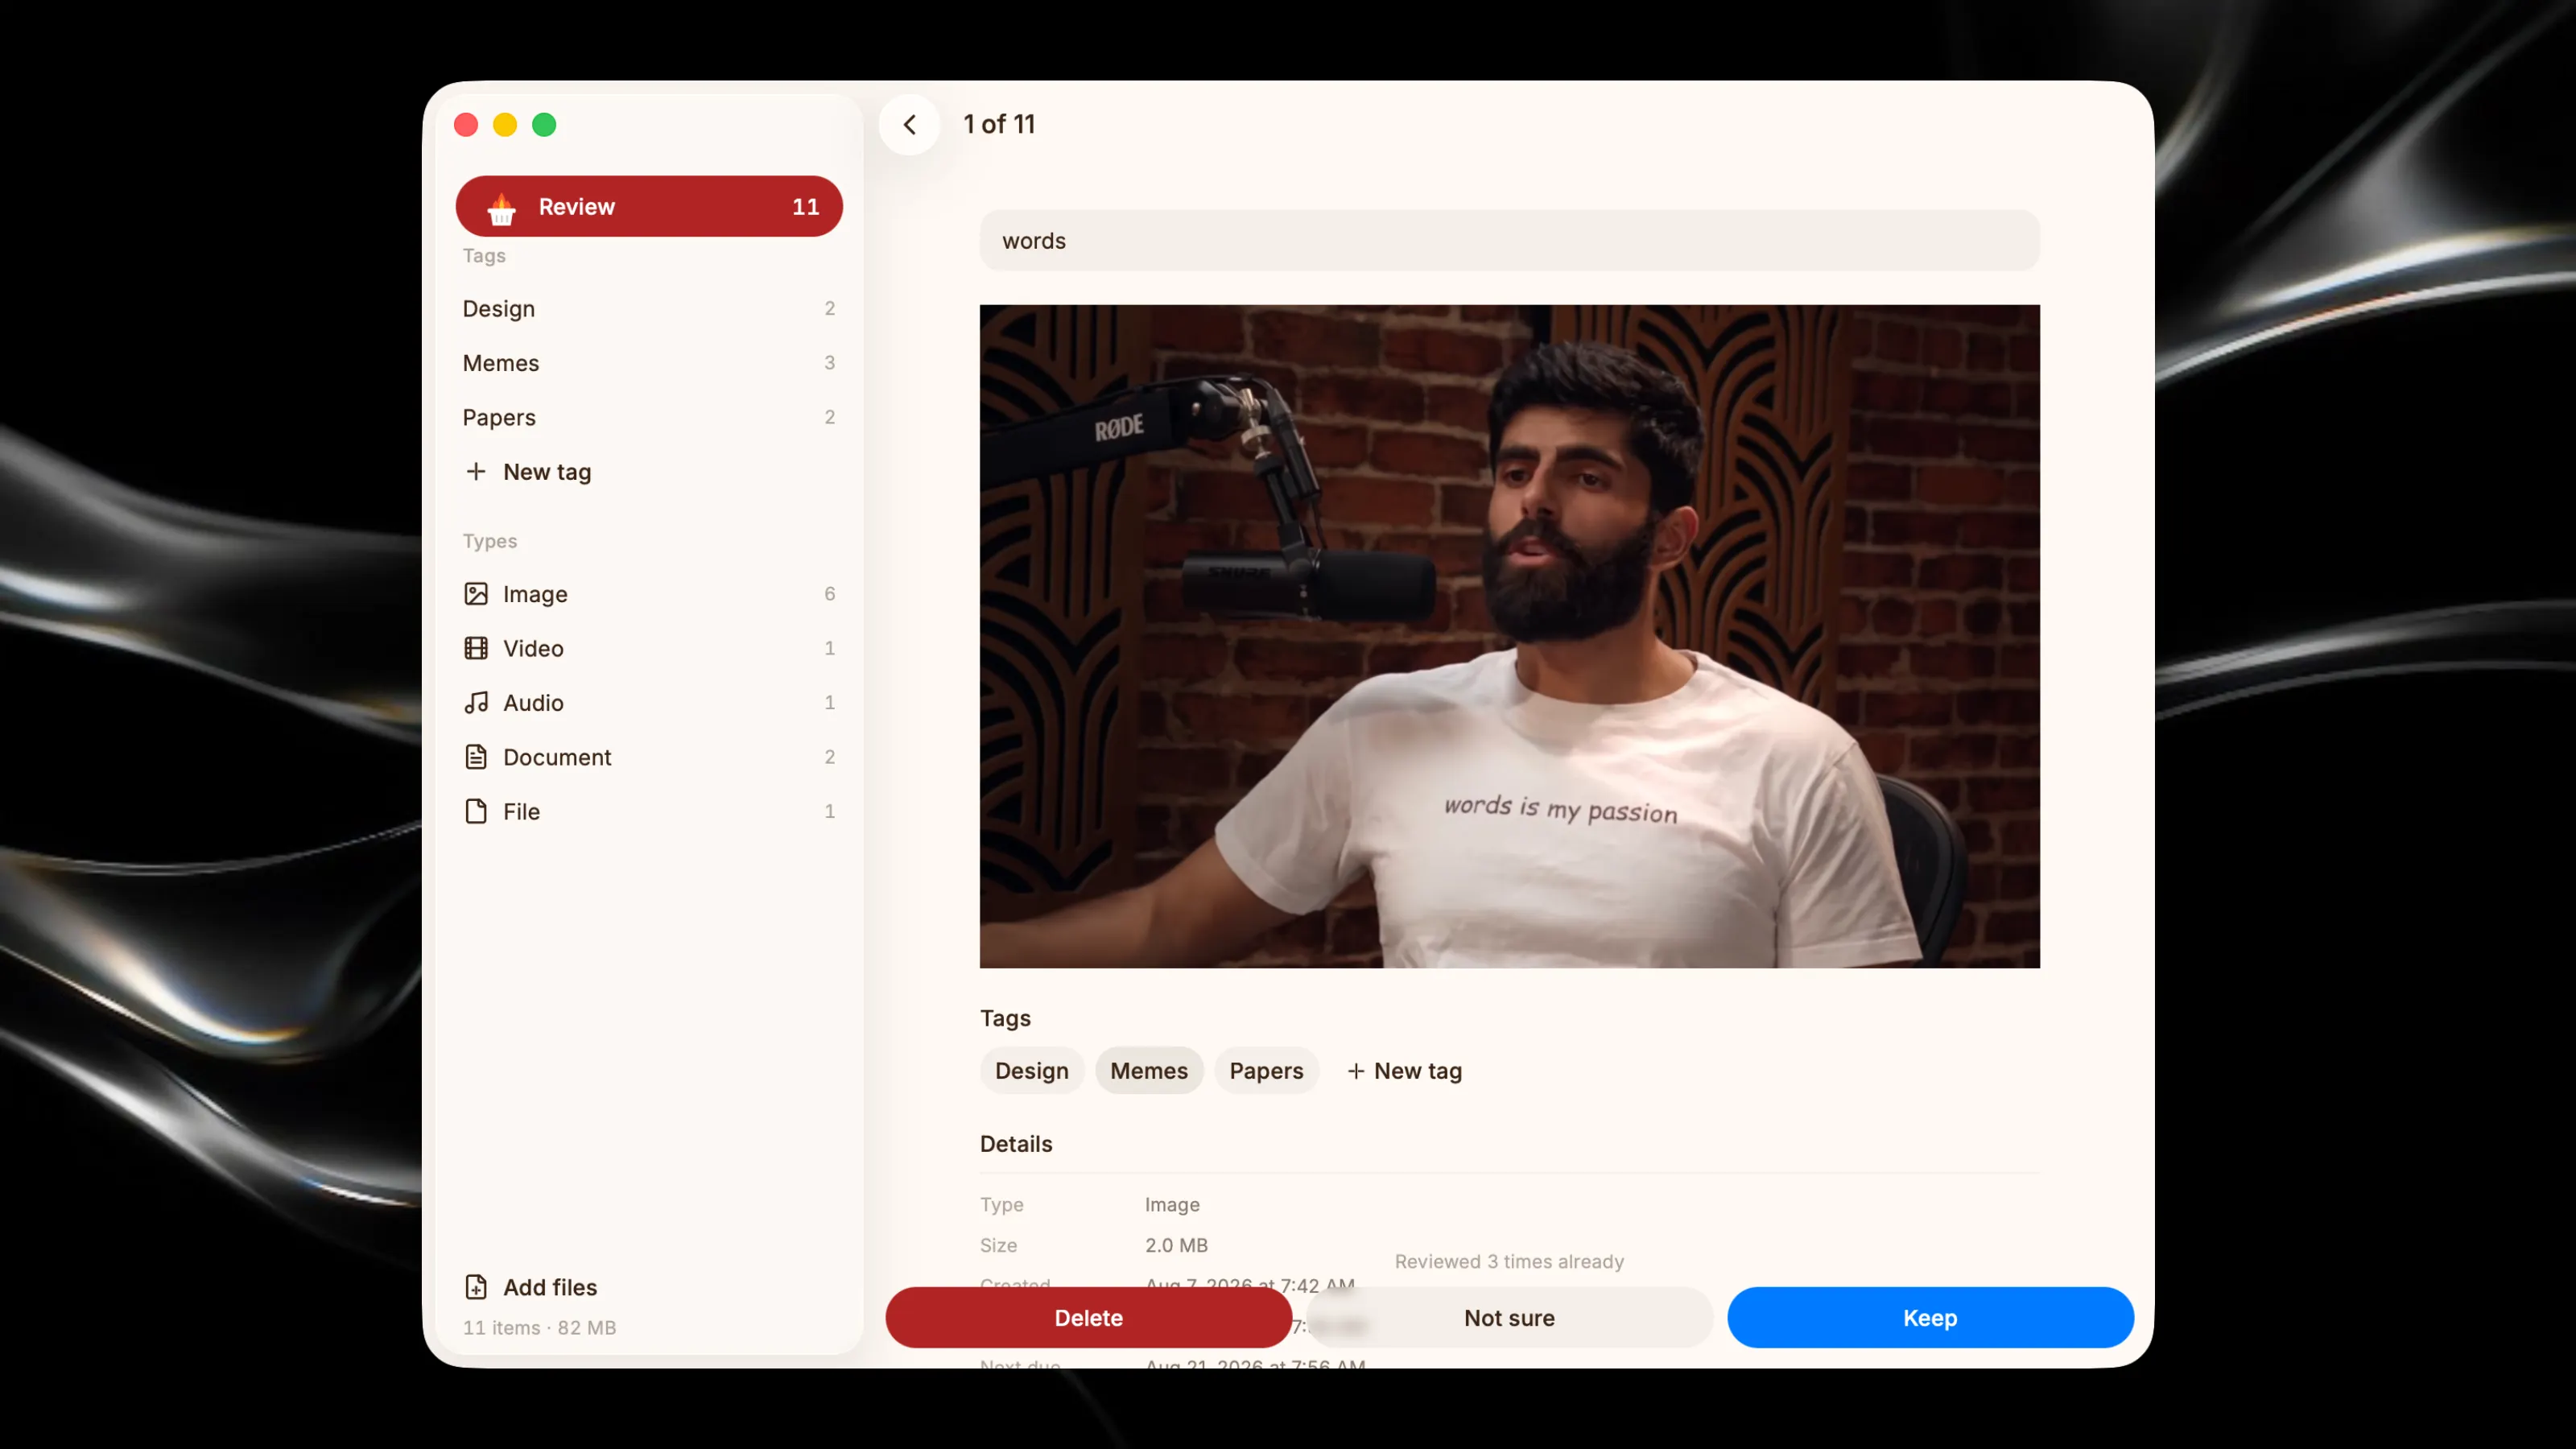The image size is (2576, 1449).
Task: Click the blue Keep button
Action: [x=1930, y=1318]
